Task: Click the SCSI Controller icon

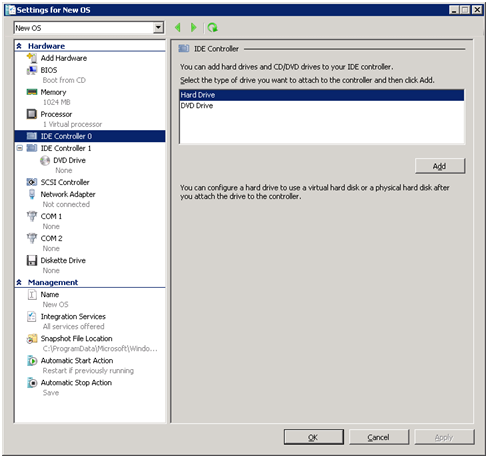Action: click(x=32, y=182)
